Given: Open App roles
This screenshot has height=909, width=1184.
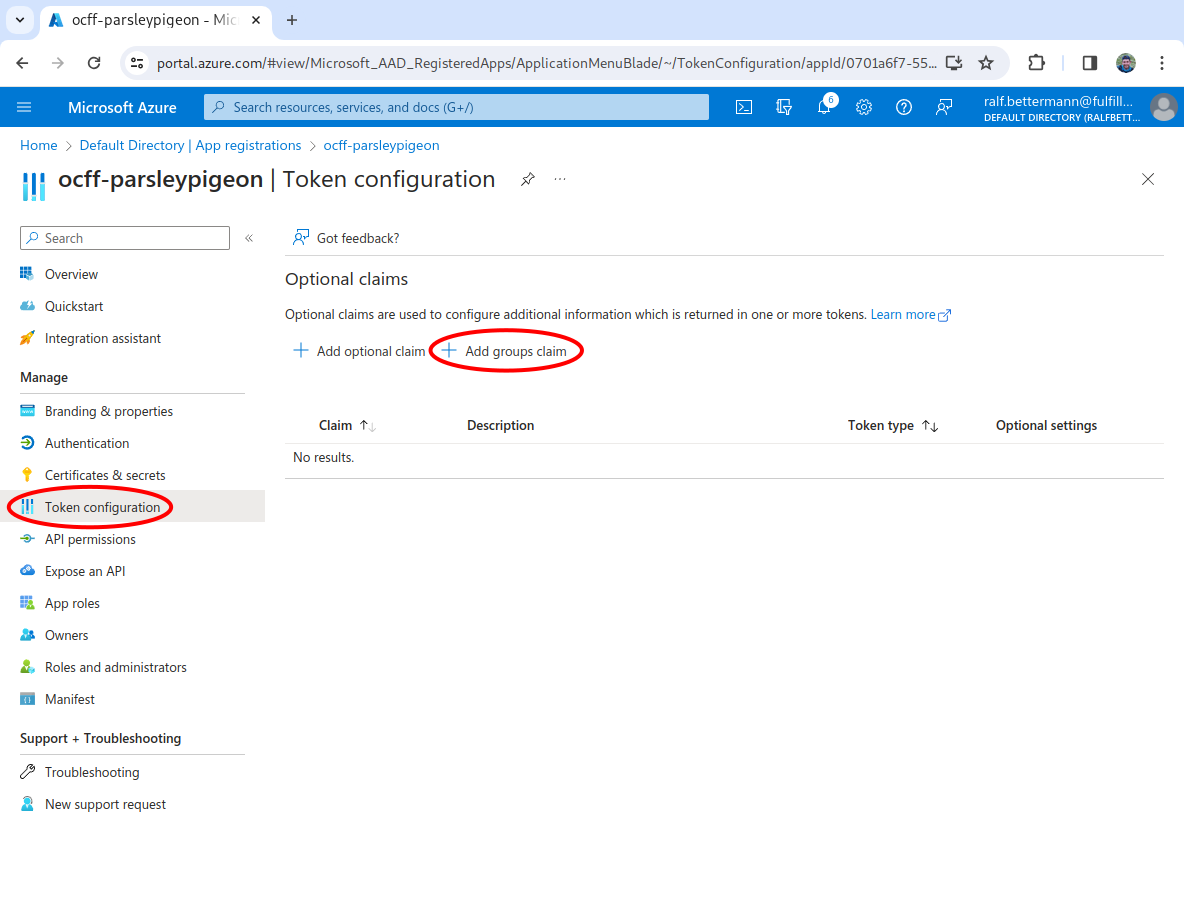Looking at the screenshot, I should tap(72, 603).
